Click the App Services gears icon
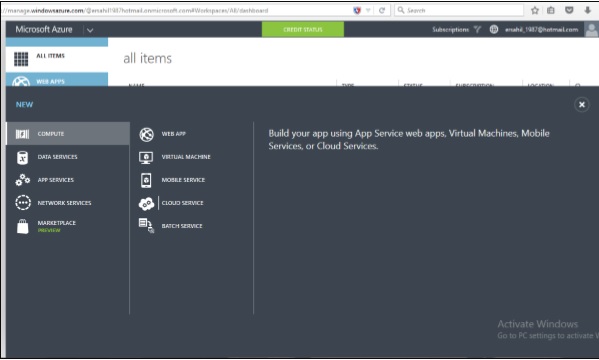Image resolution: width=599 pixels, height=360 pixels. coord(23,180)
